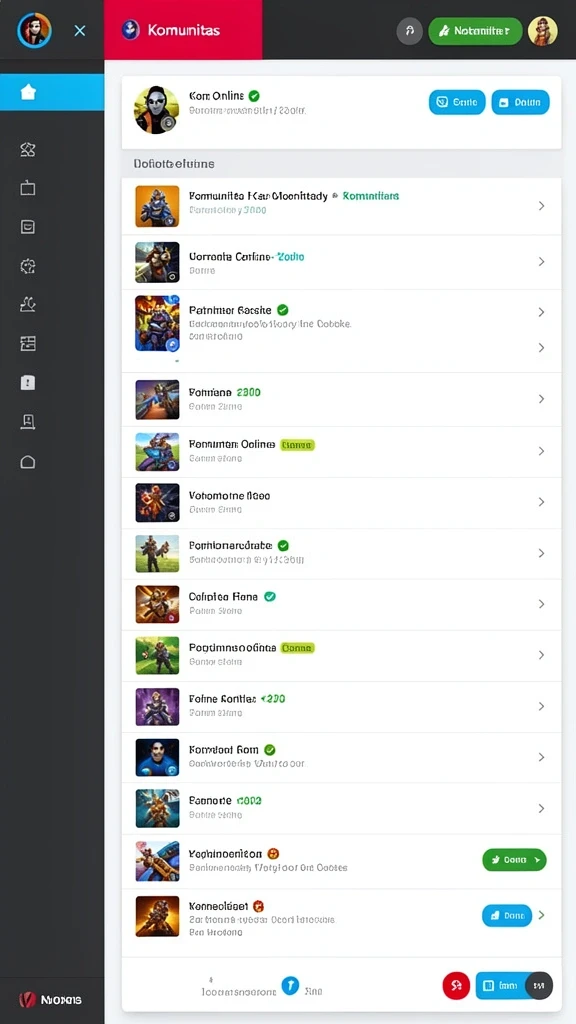Open the thumbnail of the Patnimor Bacsite entry
576x1024 pixels.
pyautogui.click(x=157, y=323)
